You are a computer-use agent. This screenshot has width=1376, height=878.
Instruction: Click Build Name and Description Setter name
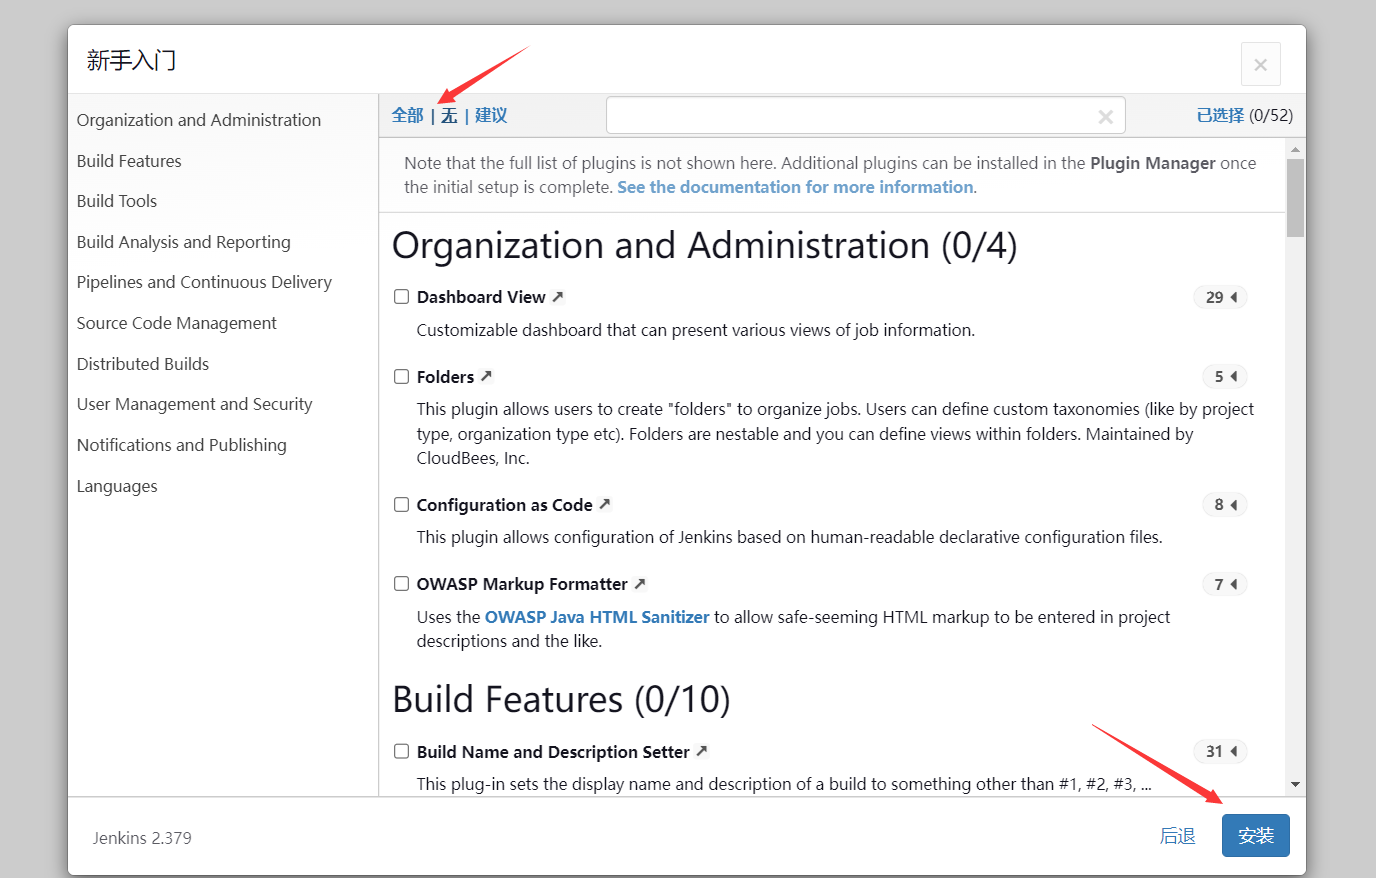pyautogui.click(x=553, y=752)
